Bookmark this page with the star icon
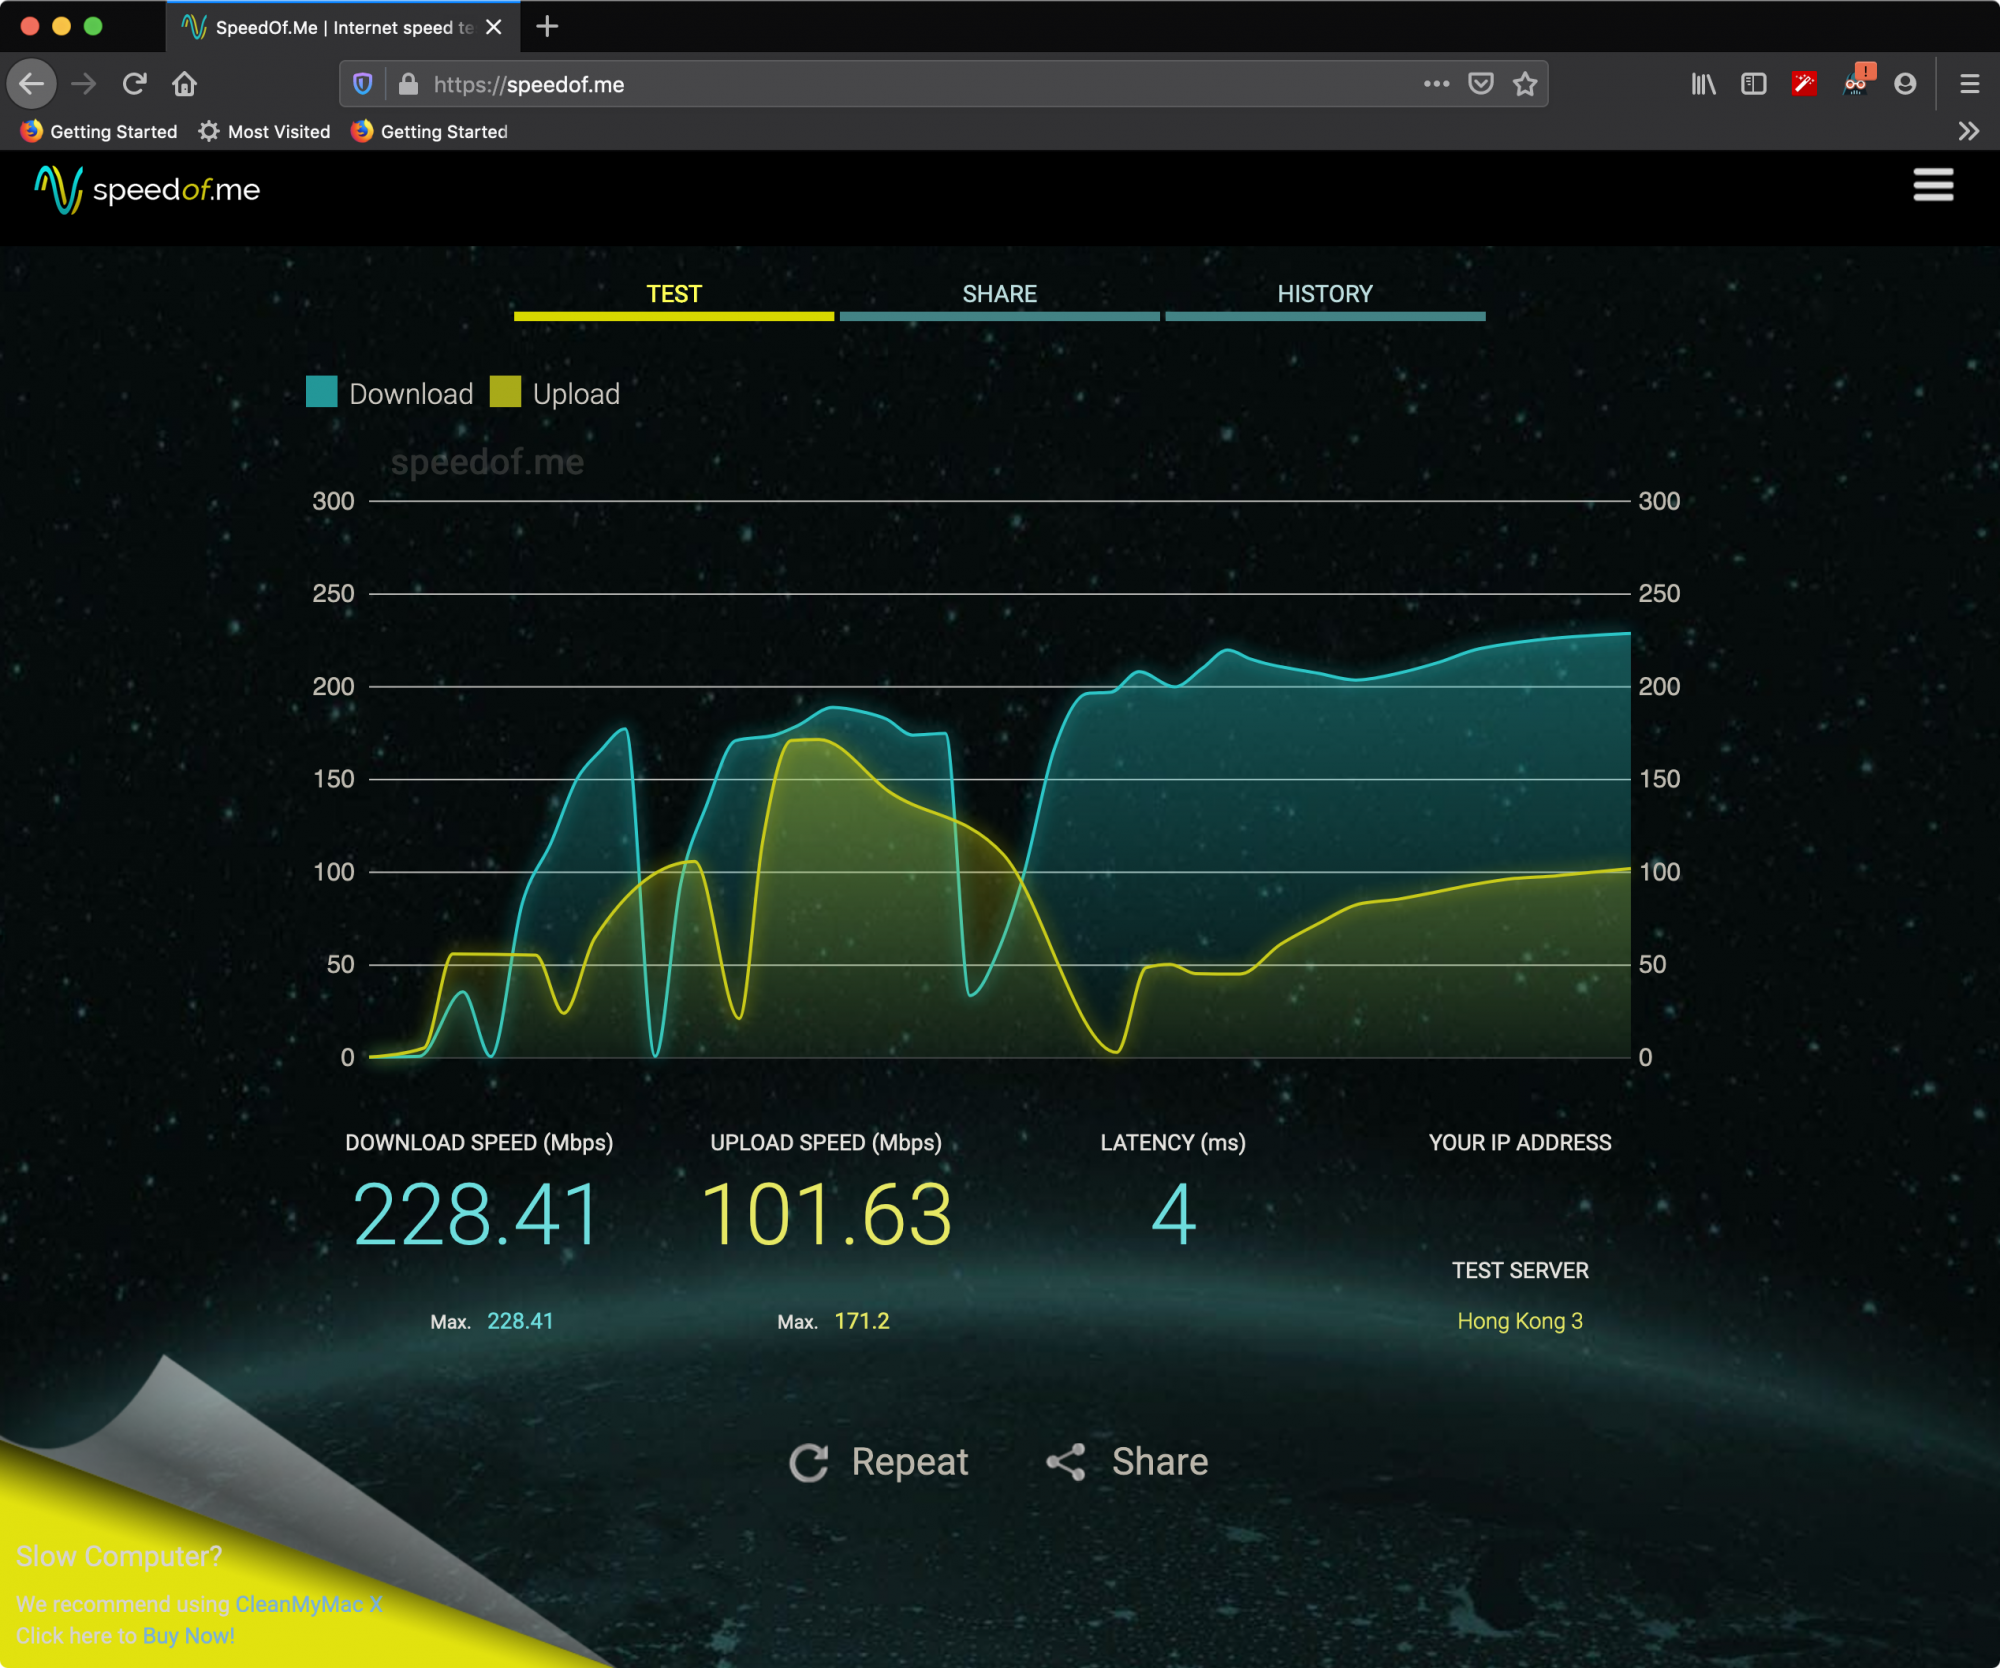Screen dimensions: 2000x1668 click(x=1524, y=84)
